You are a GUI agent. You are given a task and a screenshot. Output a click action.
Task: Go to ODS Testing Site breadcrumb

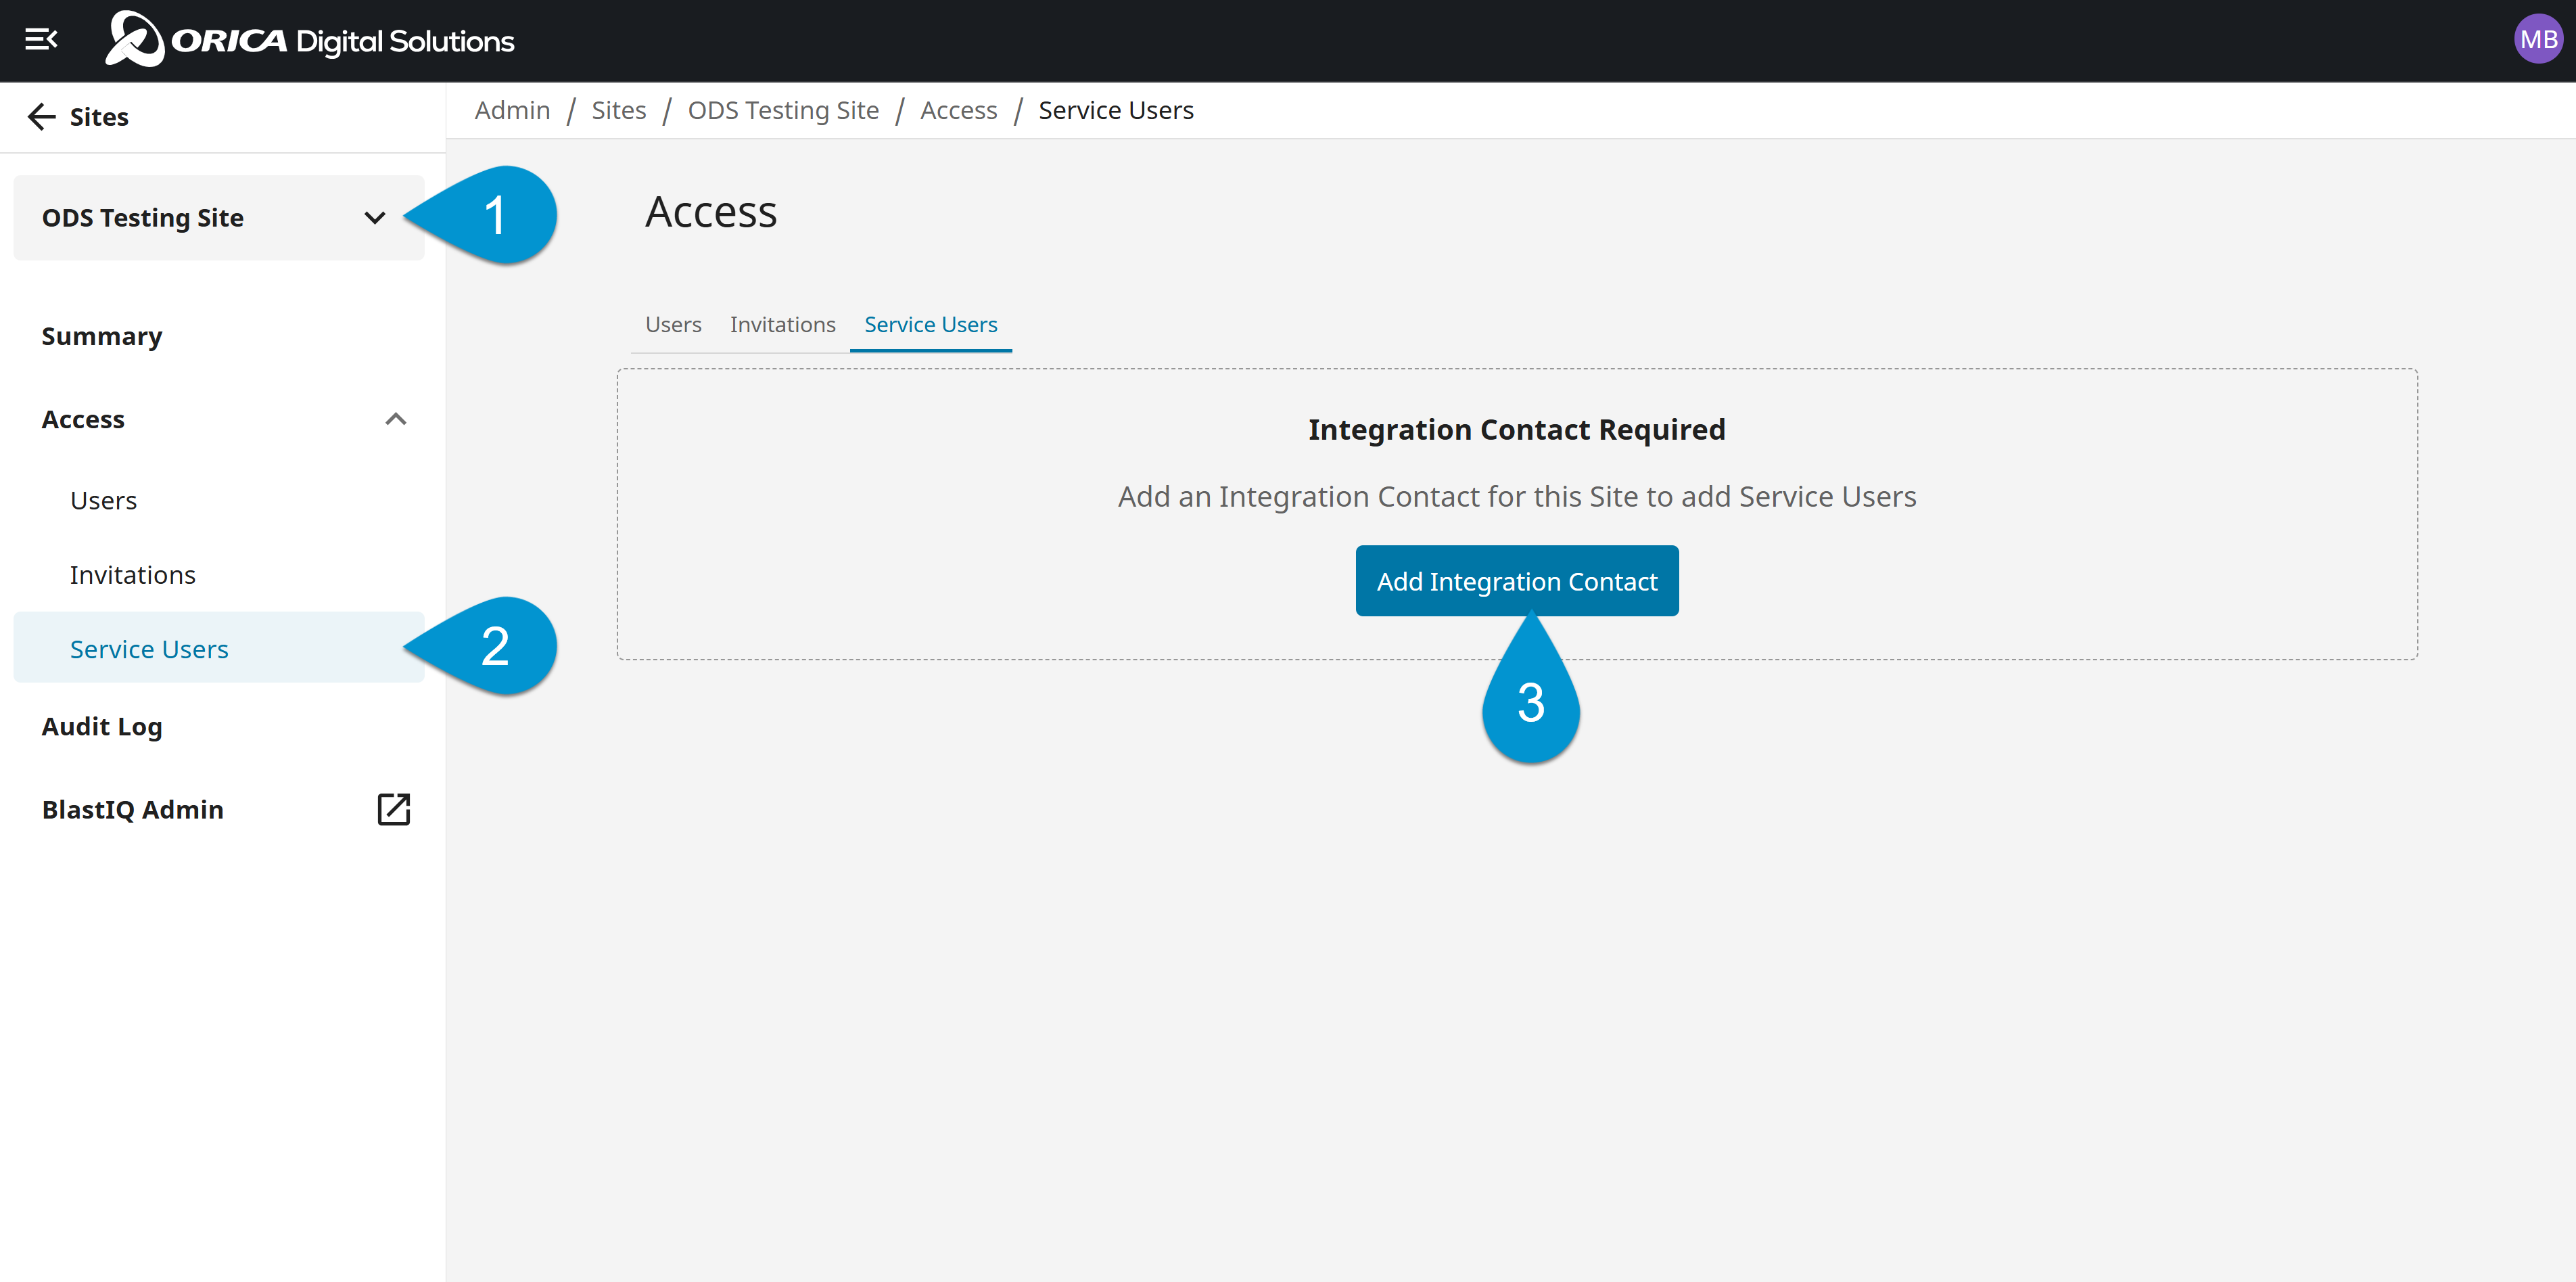783,110
